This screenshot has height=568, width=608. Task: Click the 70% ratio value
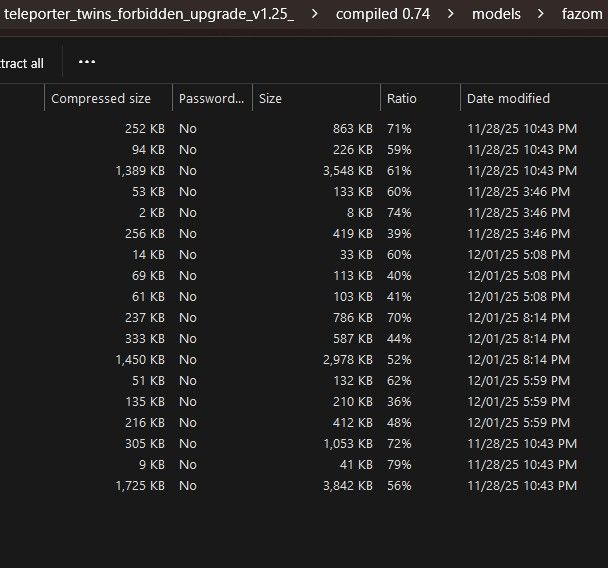[399, 318]
